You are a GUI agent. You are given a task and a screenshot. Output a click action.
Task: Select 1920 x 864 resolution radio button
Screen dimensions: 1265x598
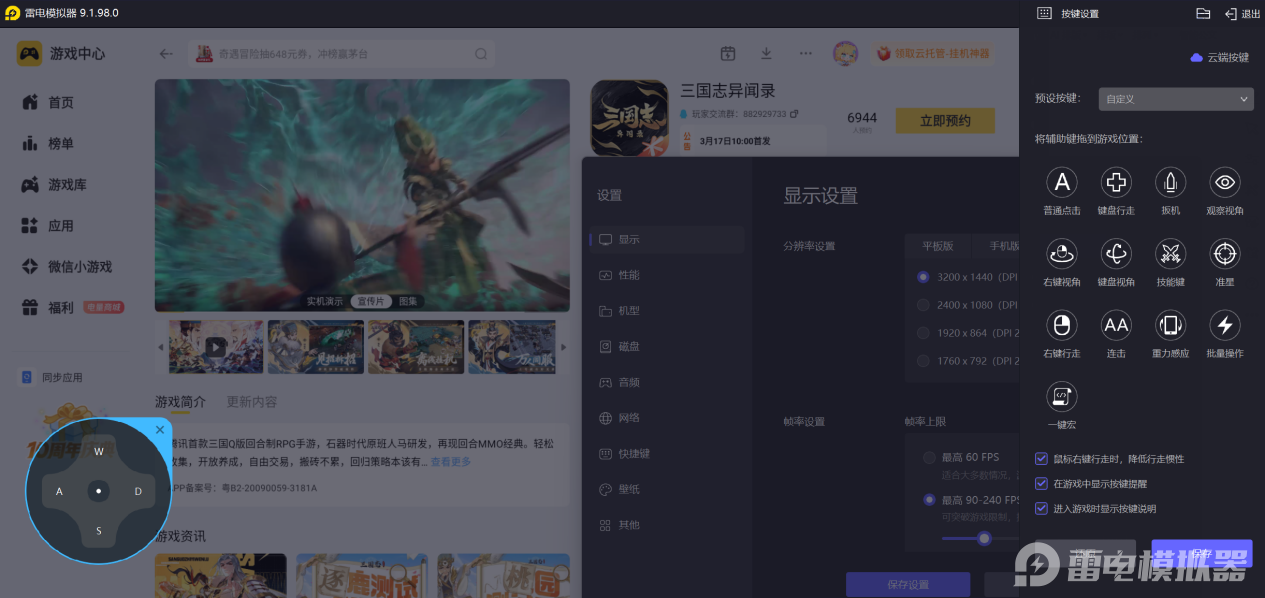pyautogui.click(x=923, y=333)
